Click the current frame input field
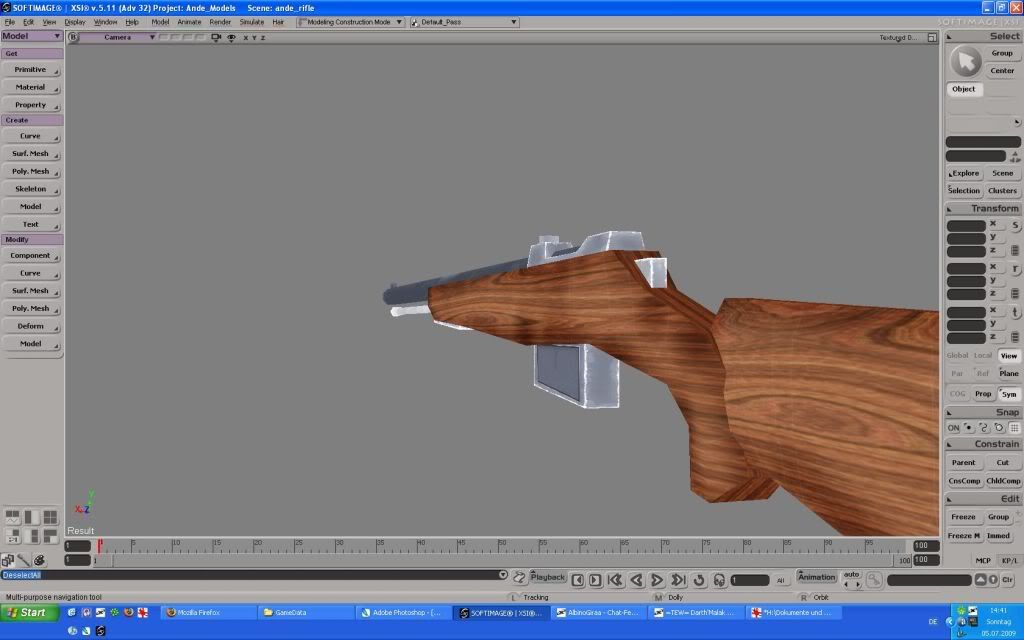Screen dimensions: 1024x640 (x=750, y=580)
